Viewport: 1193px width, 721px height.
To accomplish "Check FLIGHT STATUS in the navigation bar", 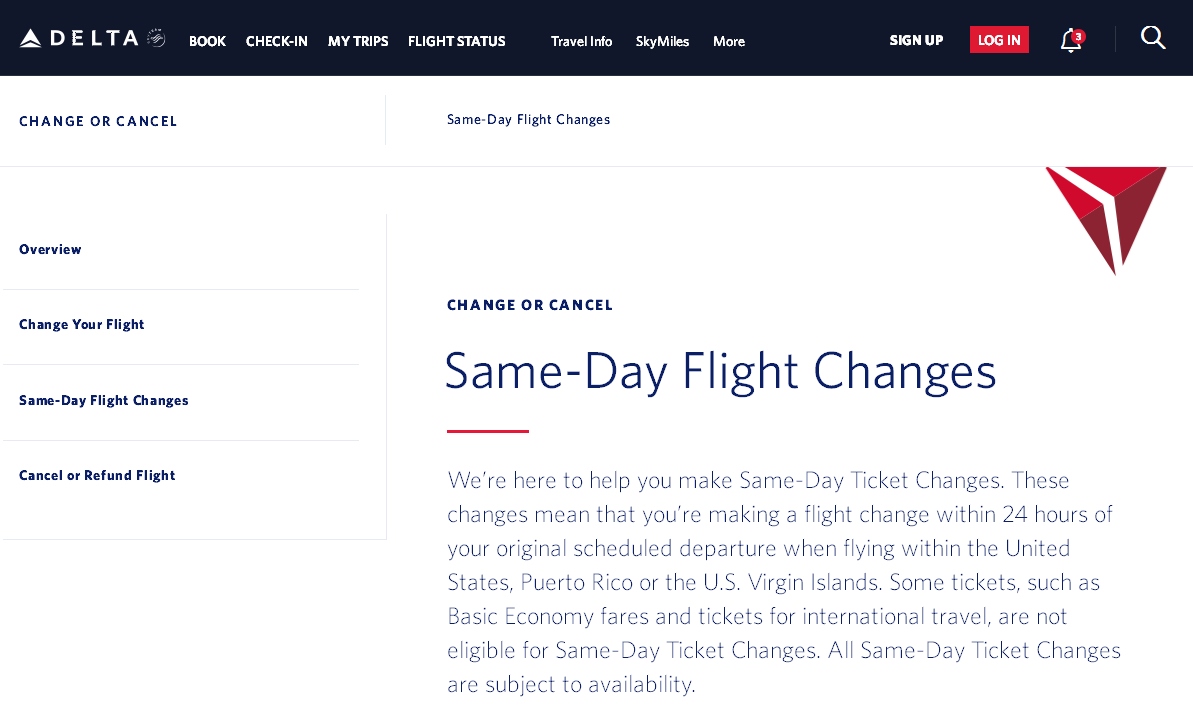I will click(456, 41).
